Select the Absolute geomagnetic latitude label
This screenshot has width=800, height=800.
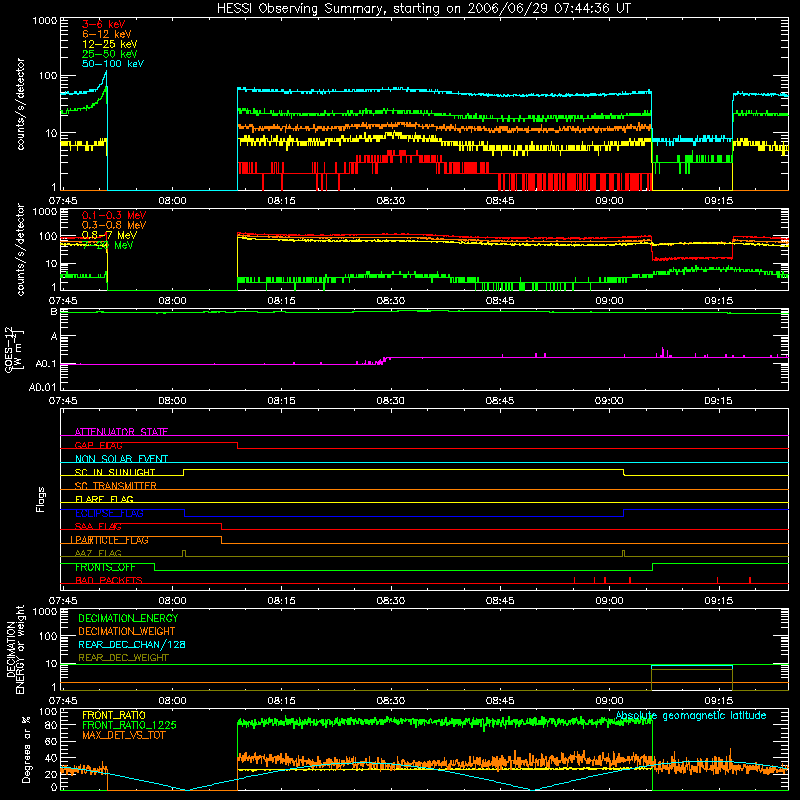pos(691,716)
